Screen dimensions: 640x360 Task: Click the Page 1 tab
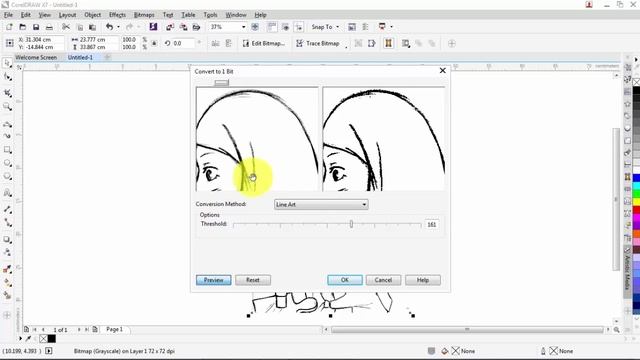click(x=114, y=329)
